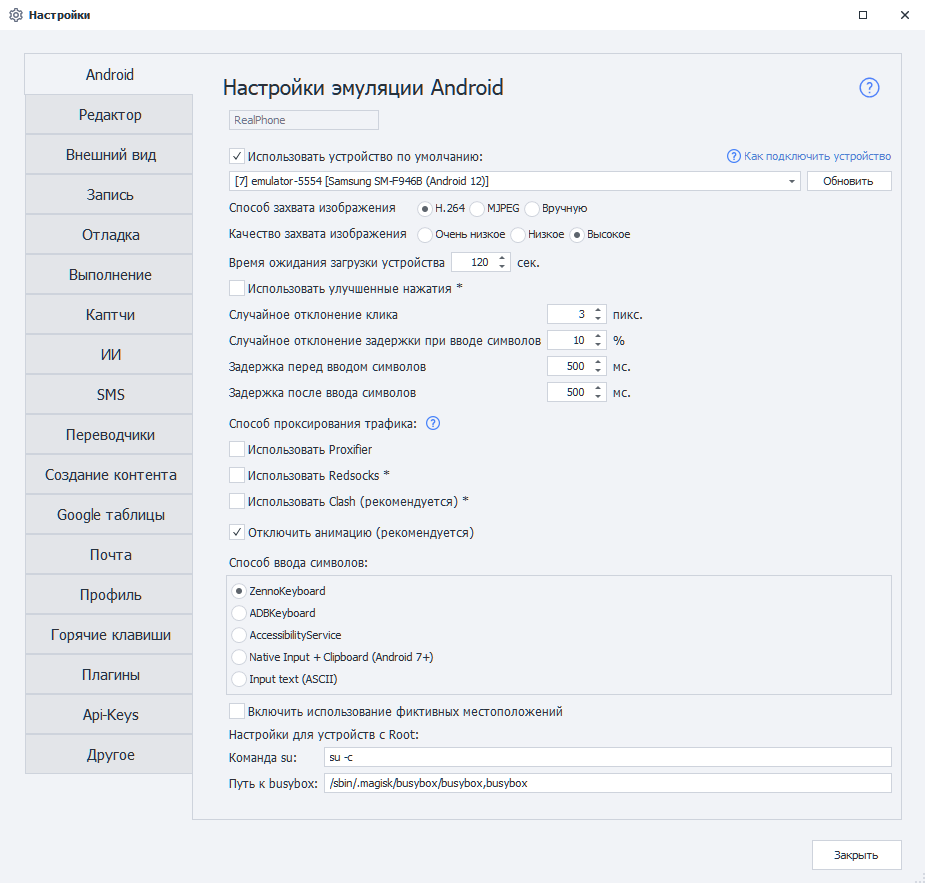This screenshot has width=925, height=883.
Task: Open the "Внешний вид" settings tab
Action: coord(109,155)
